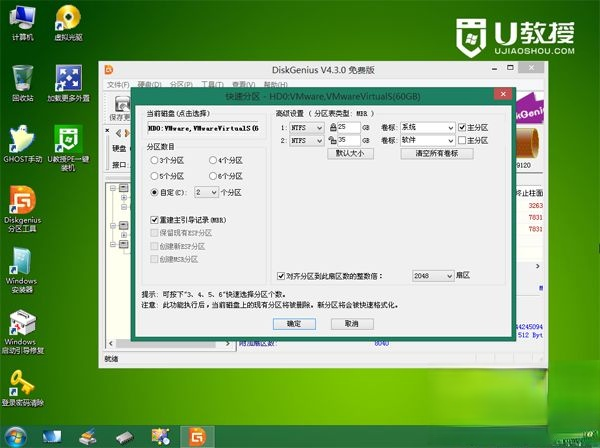Open the monitor icon in the taskbar
This screenshot has height=448, width=600.
tap(52, 437)
